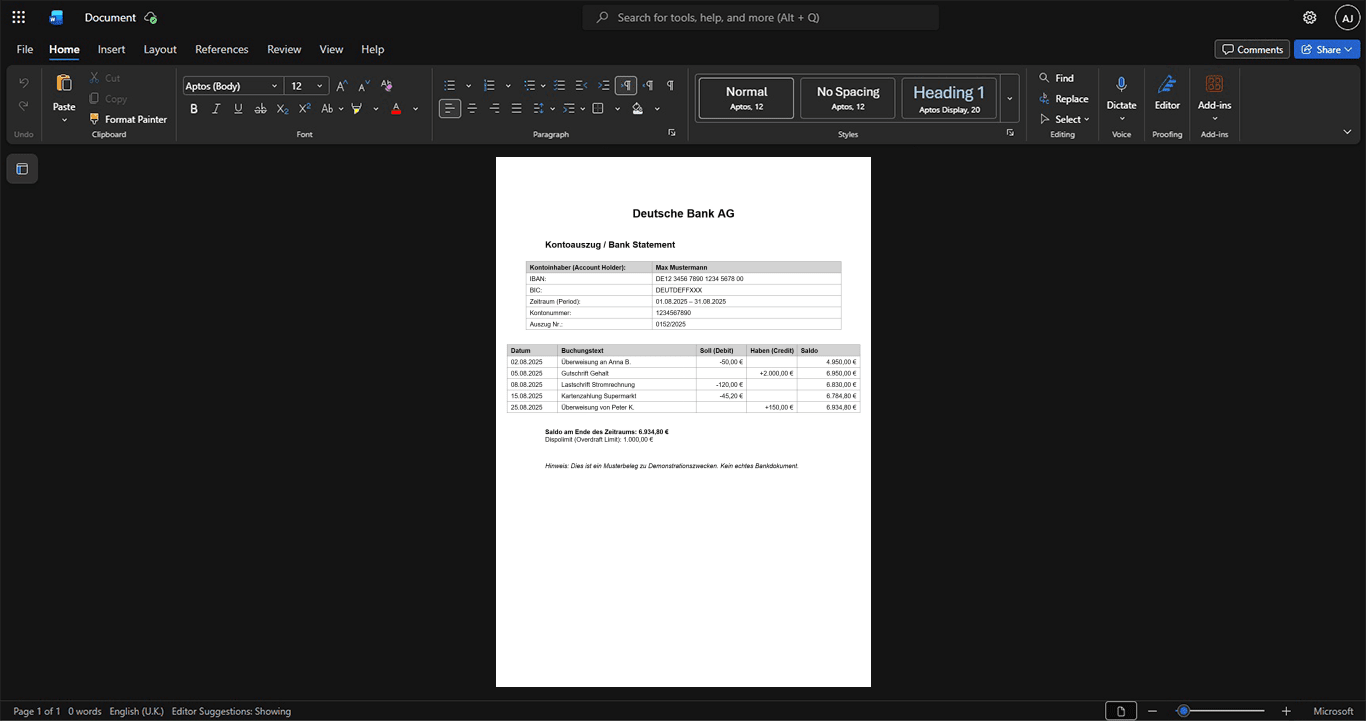Image resolution: width=1366 pixels, height=721 pixels.
Task: Justify the paragraph text
Action: coord(516,108)
